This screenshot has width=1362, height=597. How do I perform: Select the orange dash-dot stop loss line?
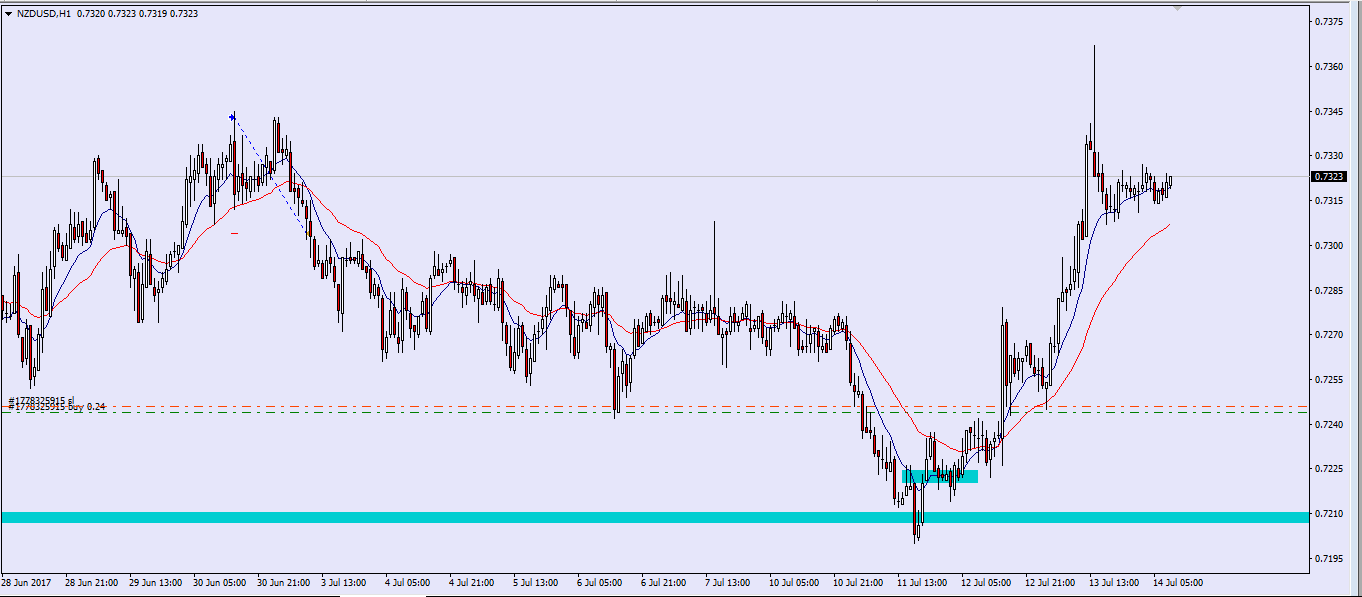coord(654,407)
